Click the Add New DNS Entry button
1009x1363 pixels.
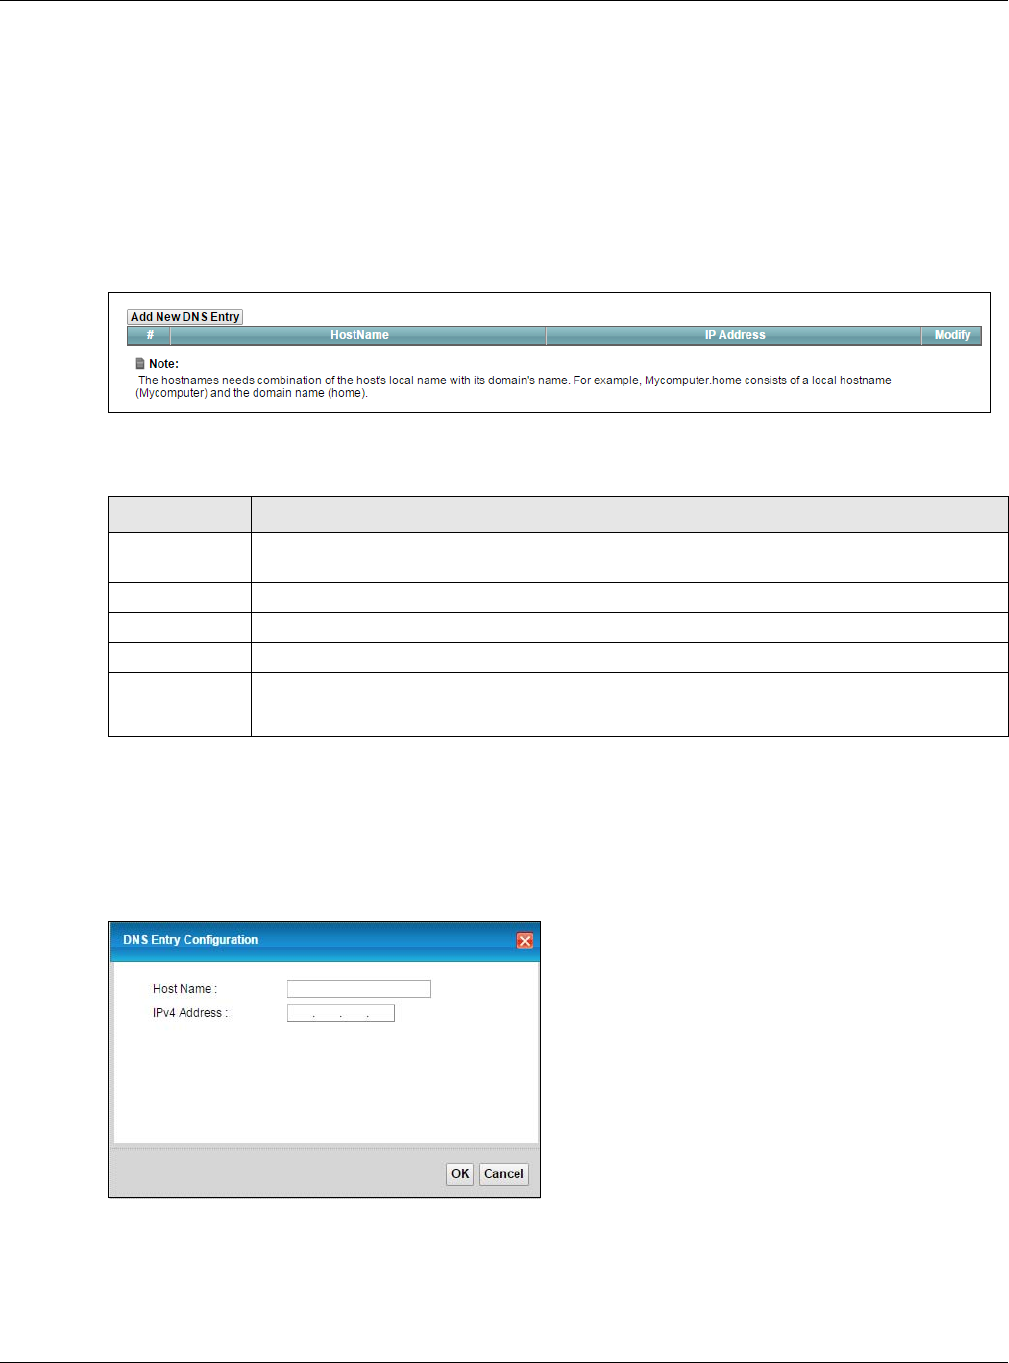tap(185, 317)
